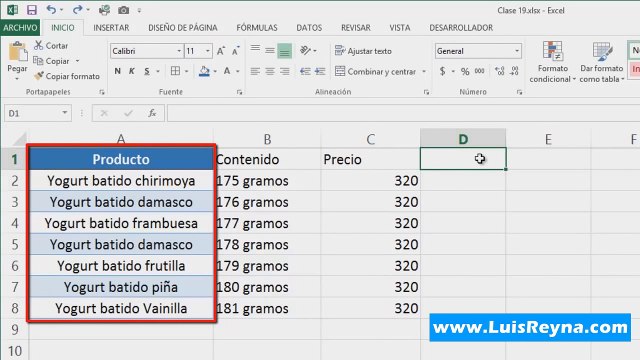Align text to middle vertically
This screenshot has width=640, height=360.
[270, 51]
